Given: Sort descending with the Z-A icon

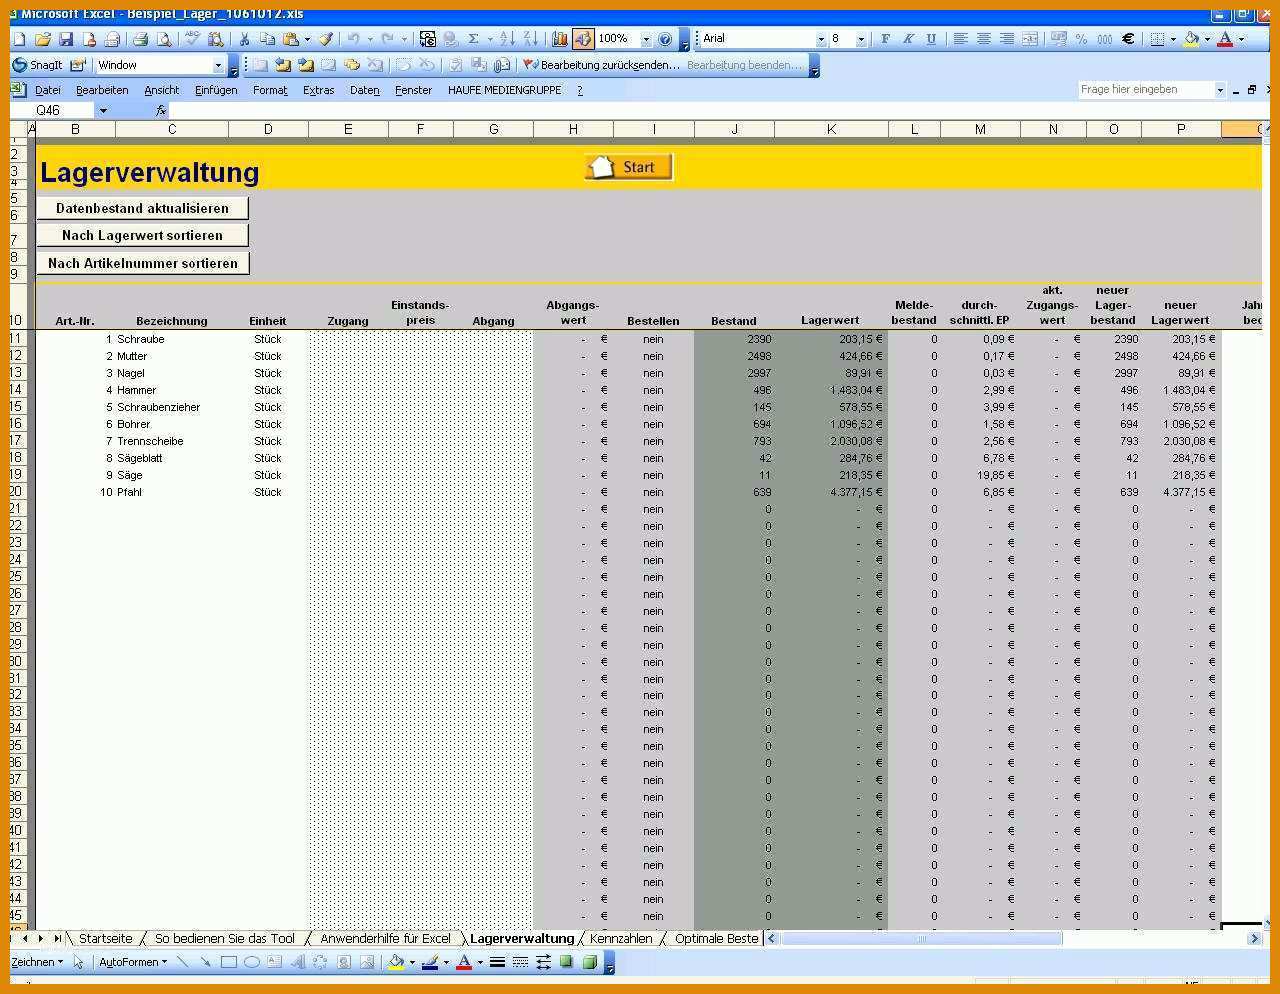Looking at the screenshot, I should point(531,39).
